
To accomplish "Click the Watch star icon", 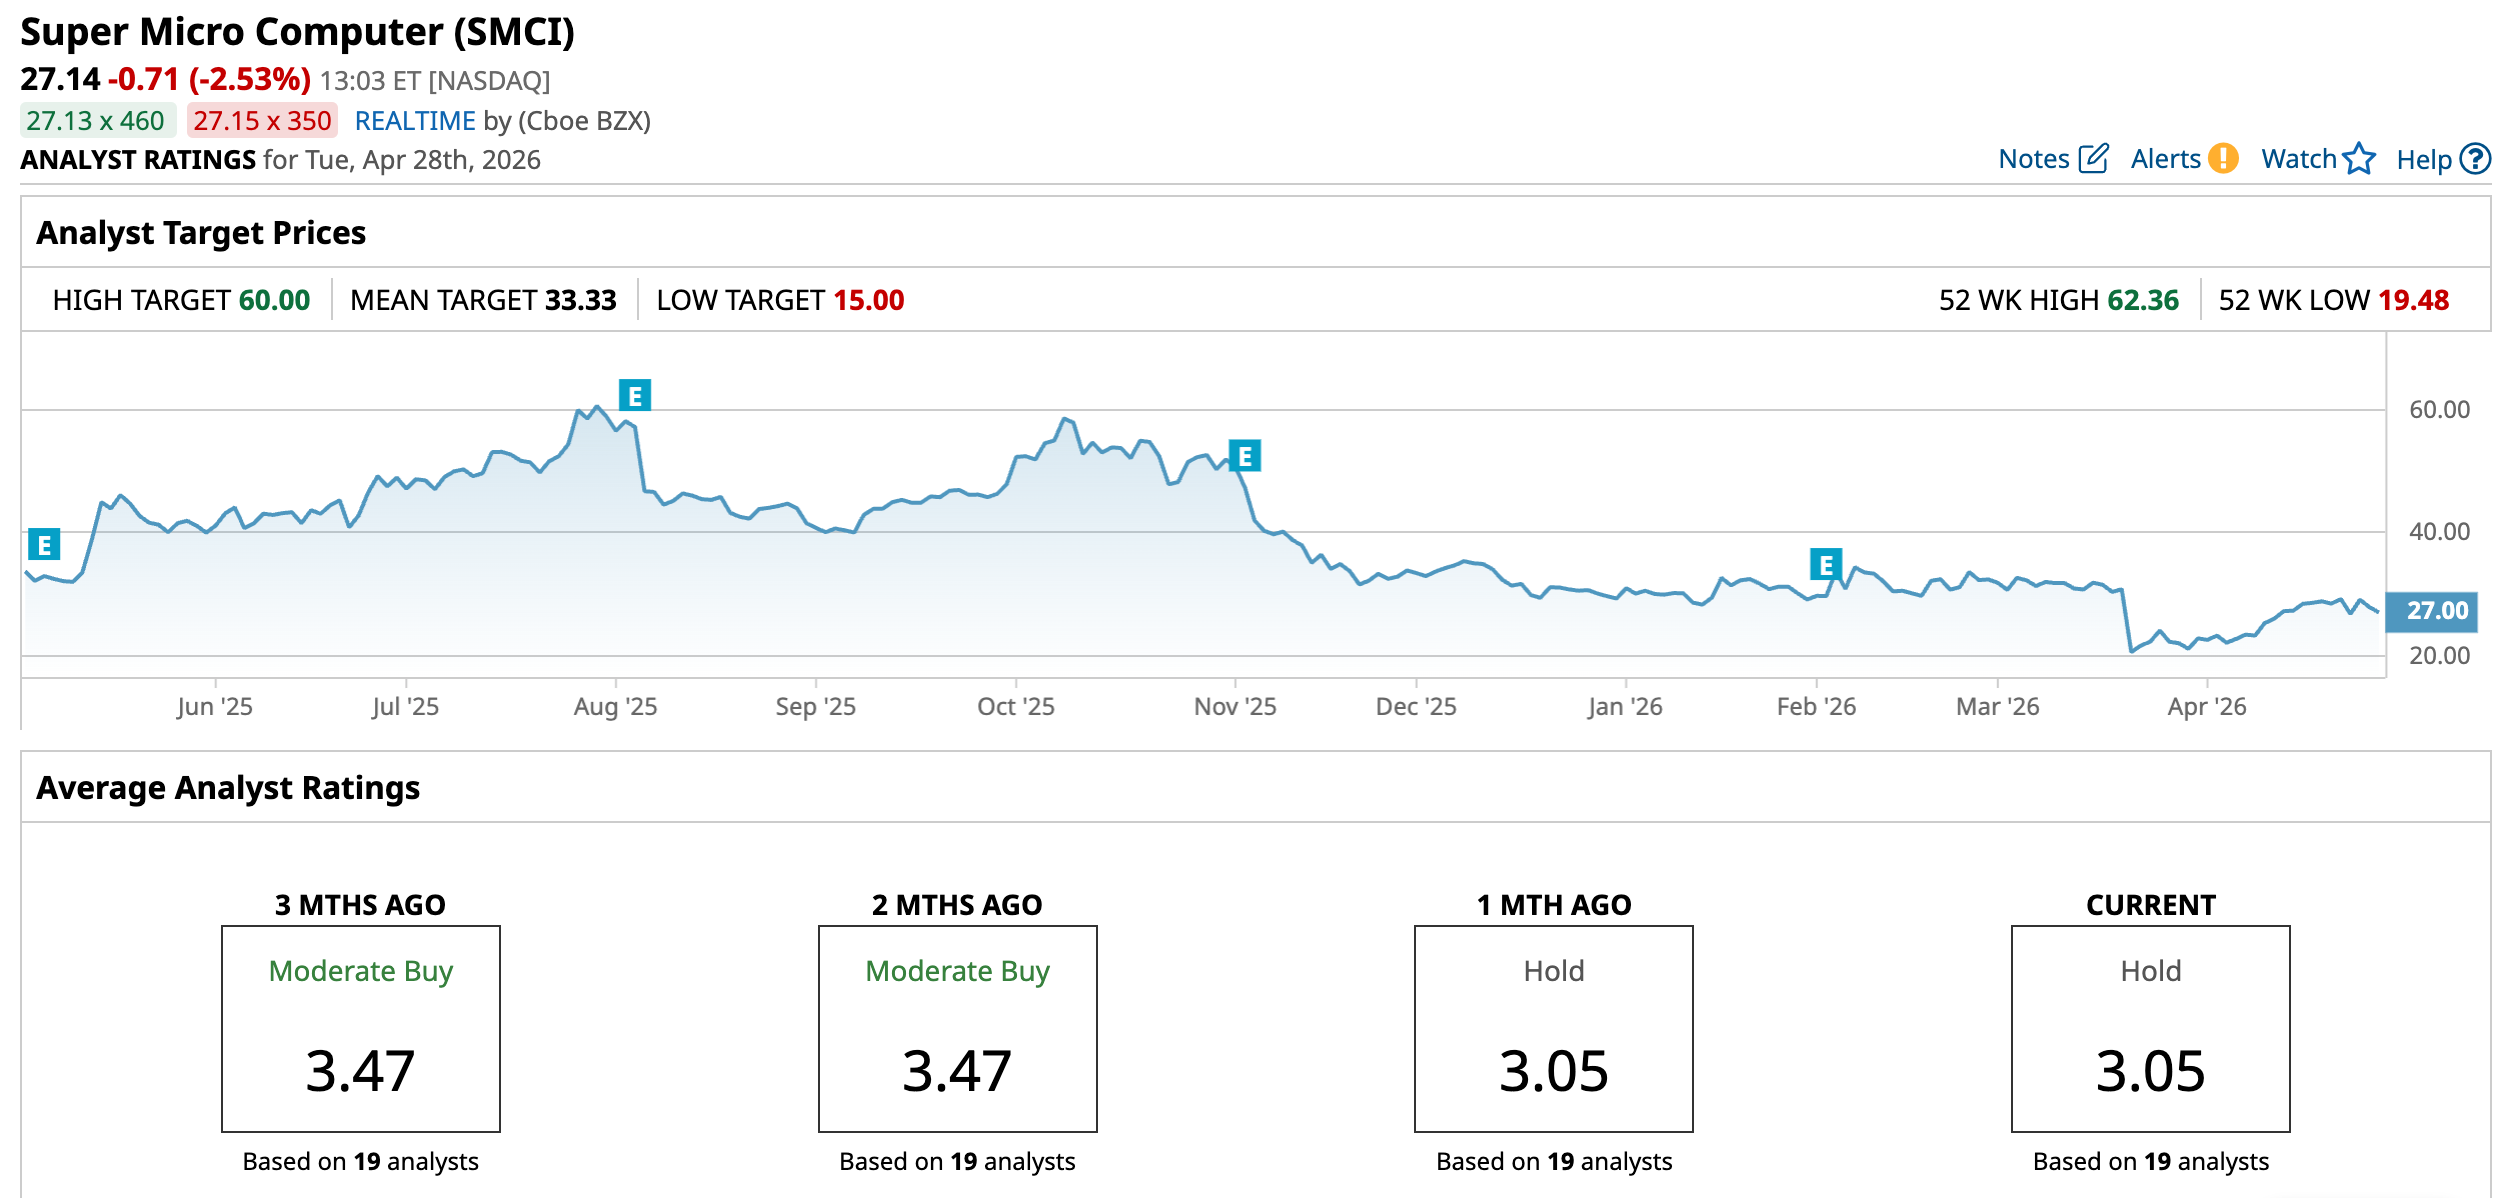I will [x=2359, y=159].
